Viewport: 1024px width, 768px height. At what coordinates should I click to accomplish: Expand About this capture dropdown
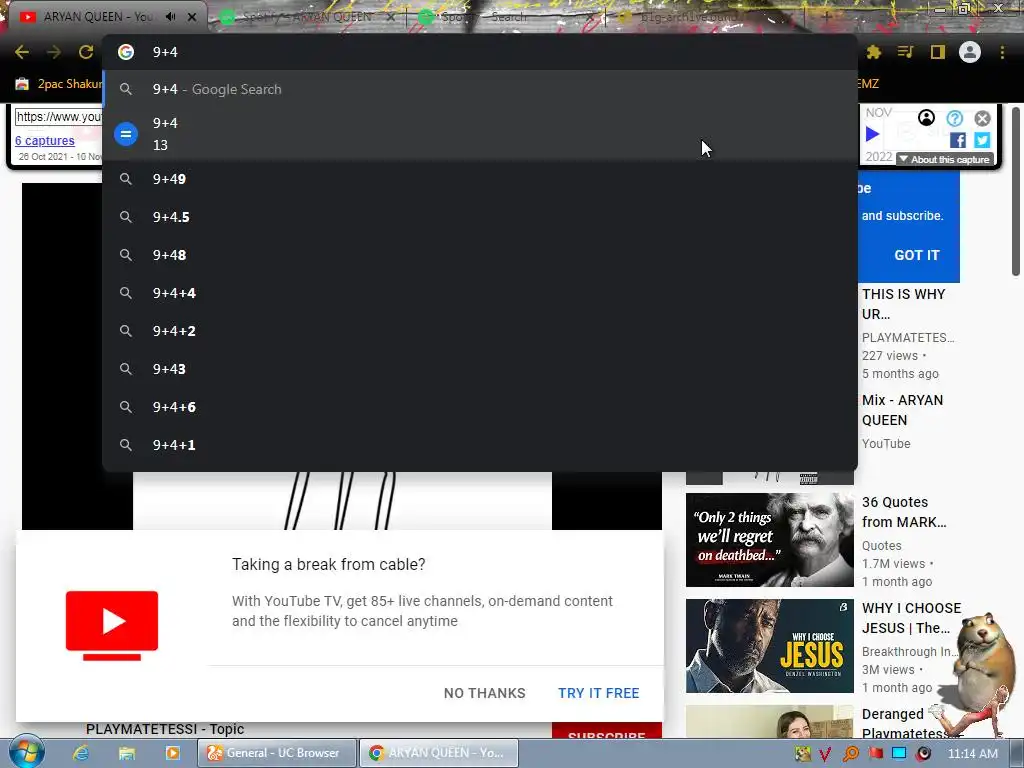point(944,159)
